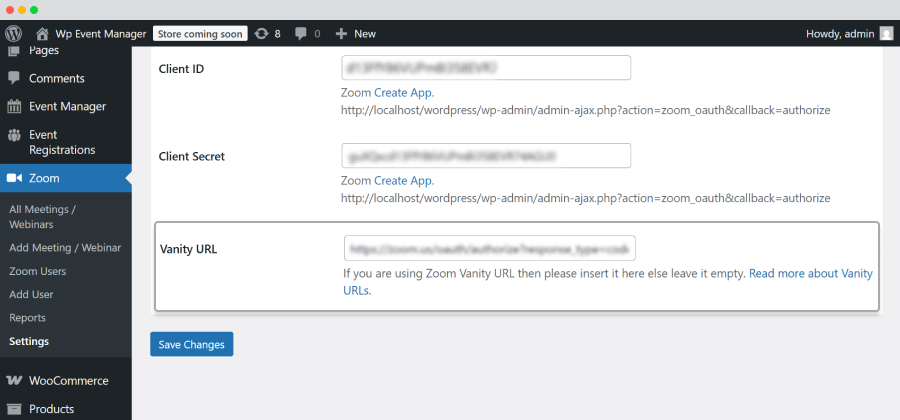This screenshot has width=900, height=420.
Task: Open Pages in the sidebar
Action: click(x=44, y=50)
